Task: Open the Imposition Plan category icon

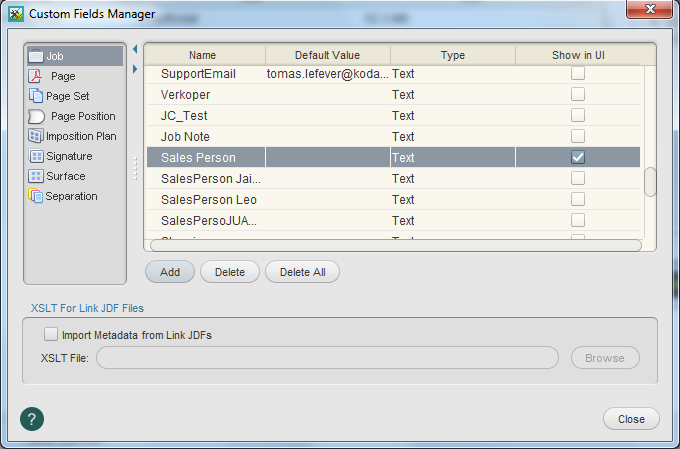Action: 36,136
